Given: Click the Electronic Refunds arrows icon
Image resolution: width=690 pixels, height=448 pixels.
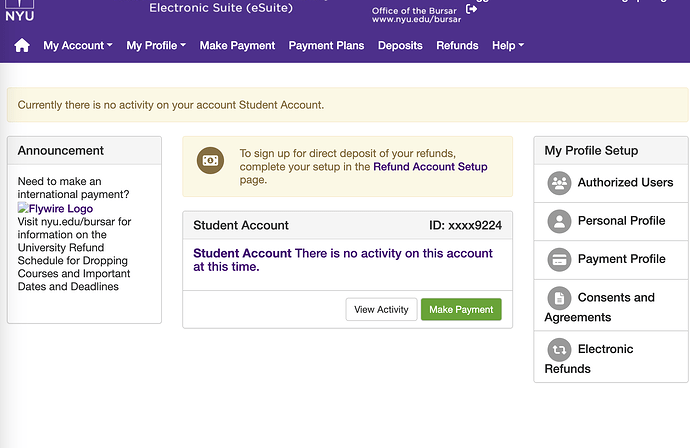Looking at the screenshot, I should 559,349.
